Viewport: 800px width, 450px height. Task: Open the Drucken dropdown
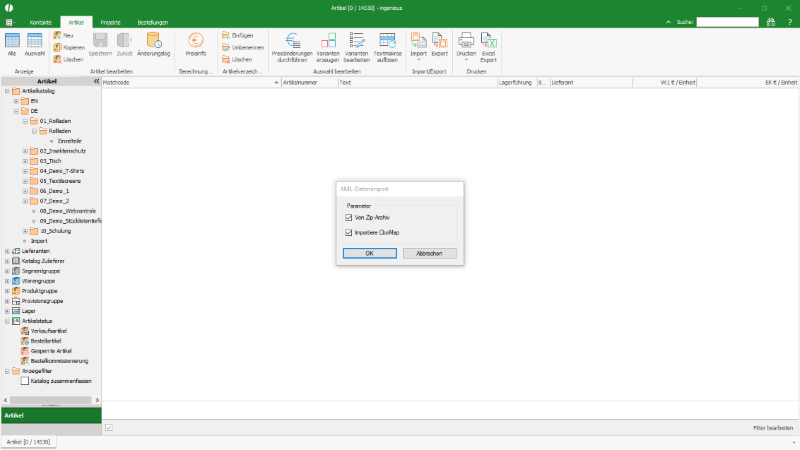(466, 60)
